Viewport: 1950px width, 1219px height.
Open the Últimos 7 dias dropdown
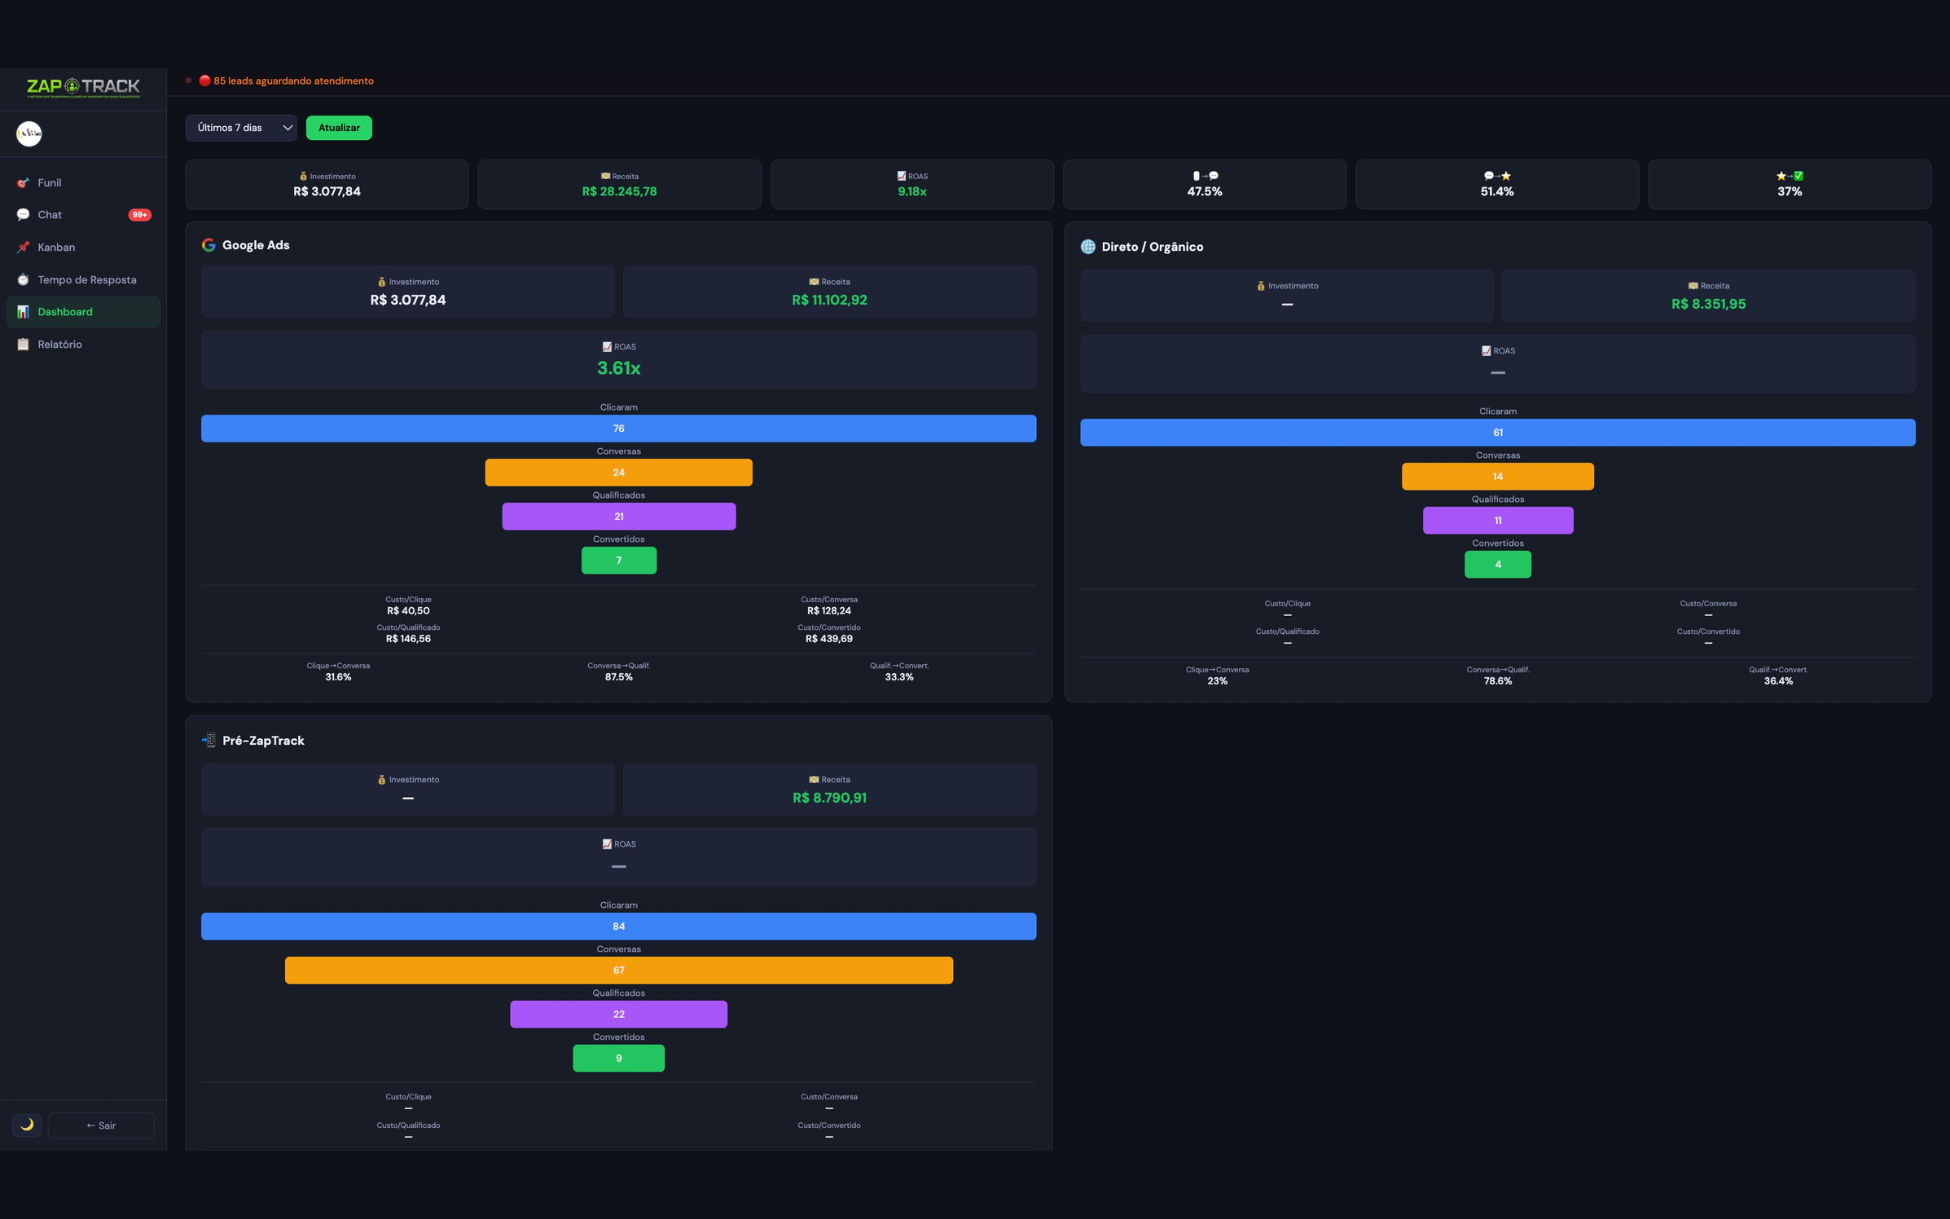(240, 128)
